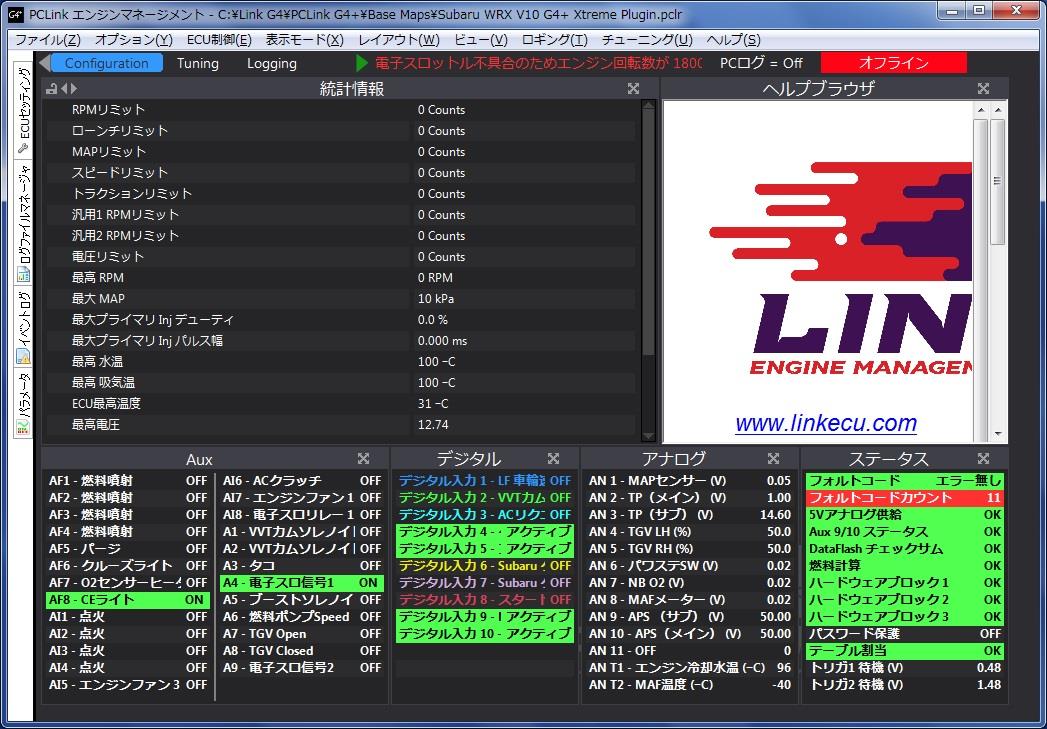Select the A7 - TGV Open row in Aux

[x=302, y=634]
